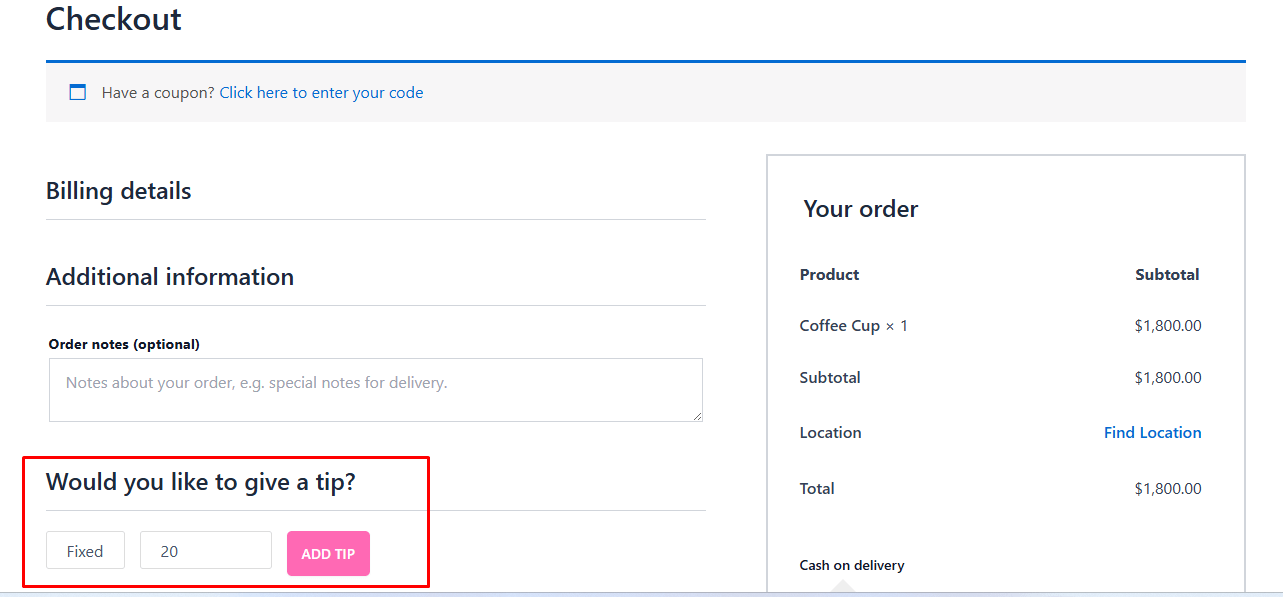
Task: Open the Find Location link
Action: [1152, 433]
